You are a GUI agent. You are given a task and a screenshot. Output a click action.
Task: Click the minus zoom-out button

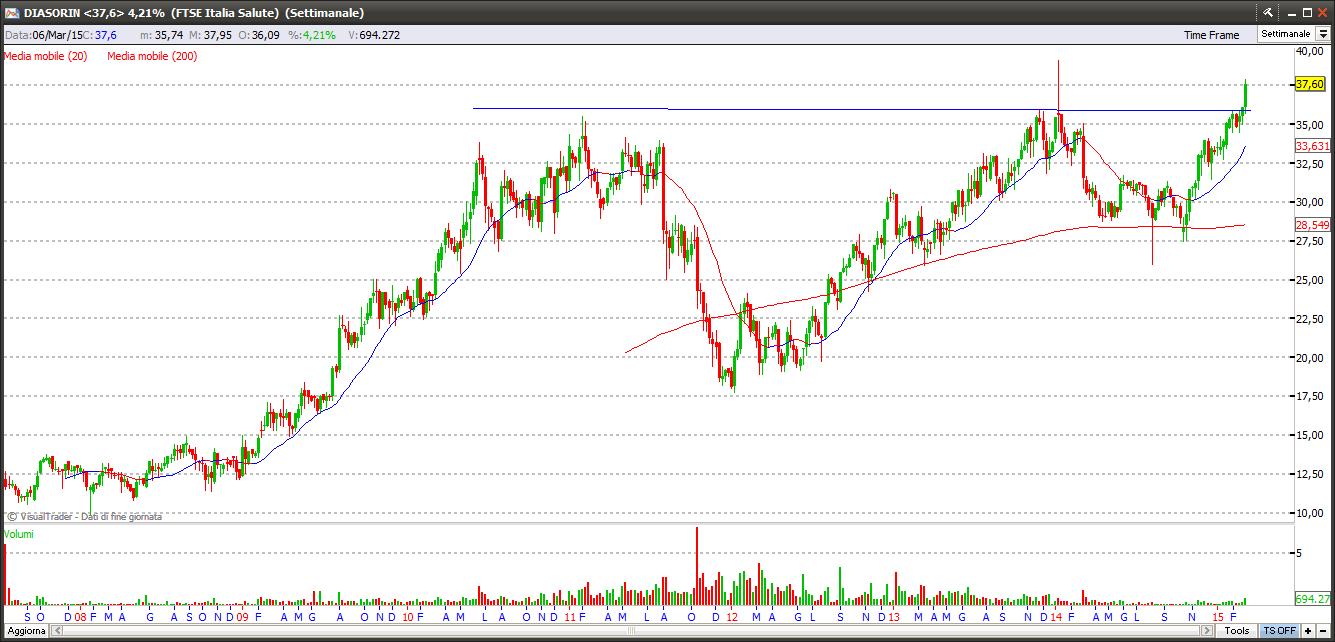[x=1324, y=631]
